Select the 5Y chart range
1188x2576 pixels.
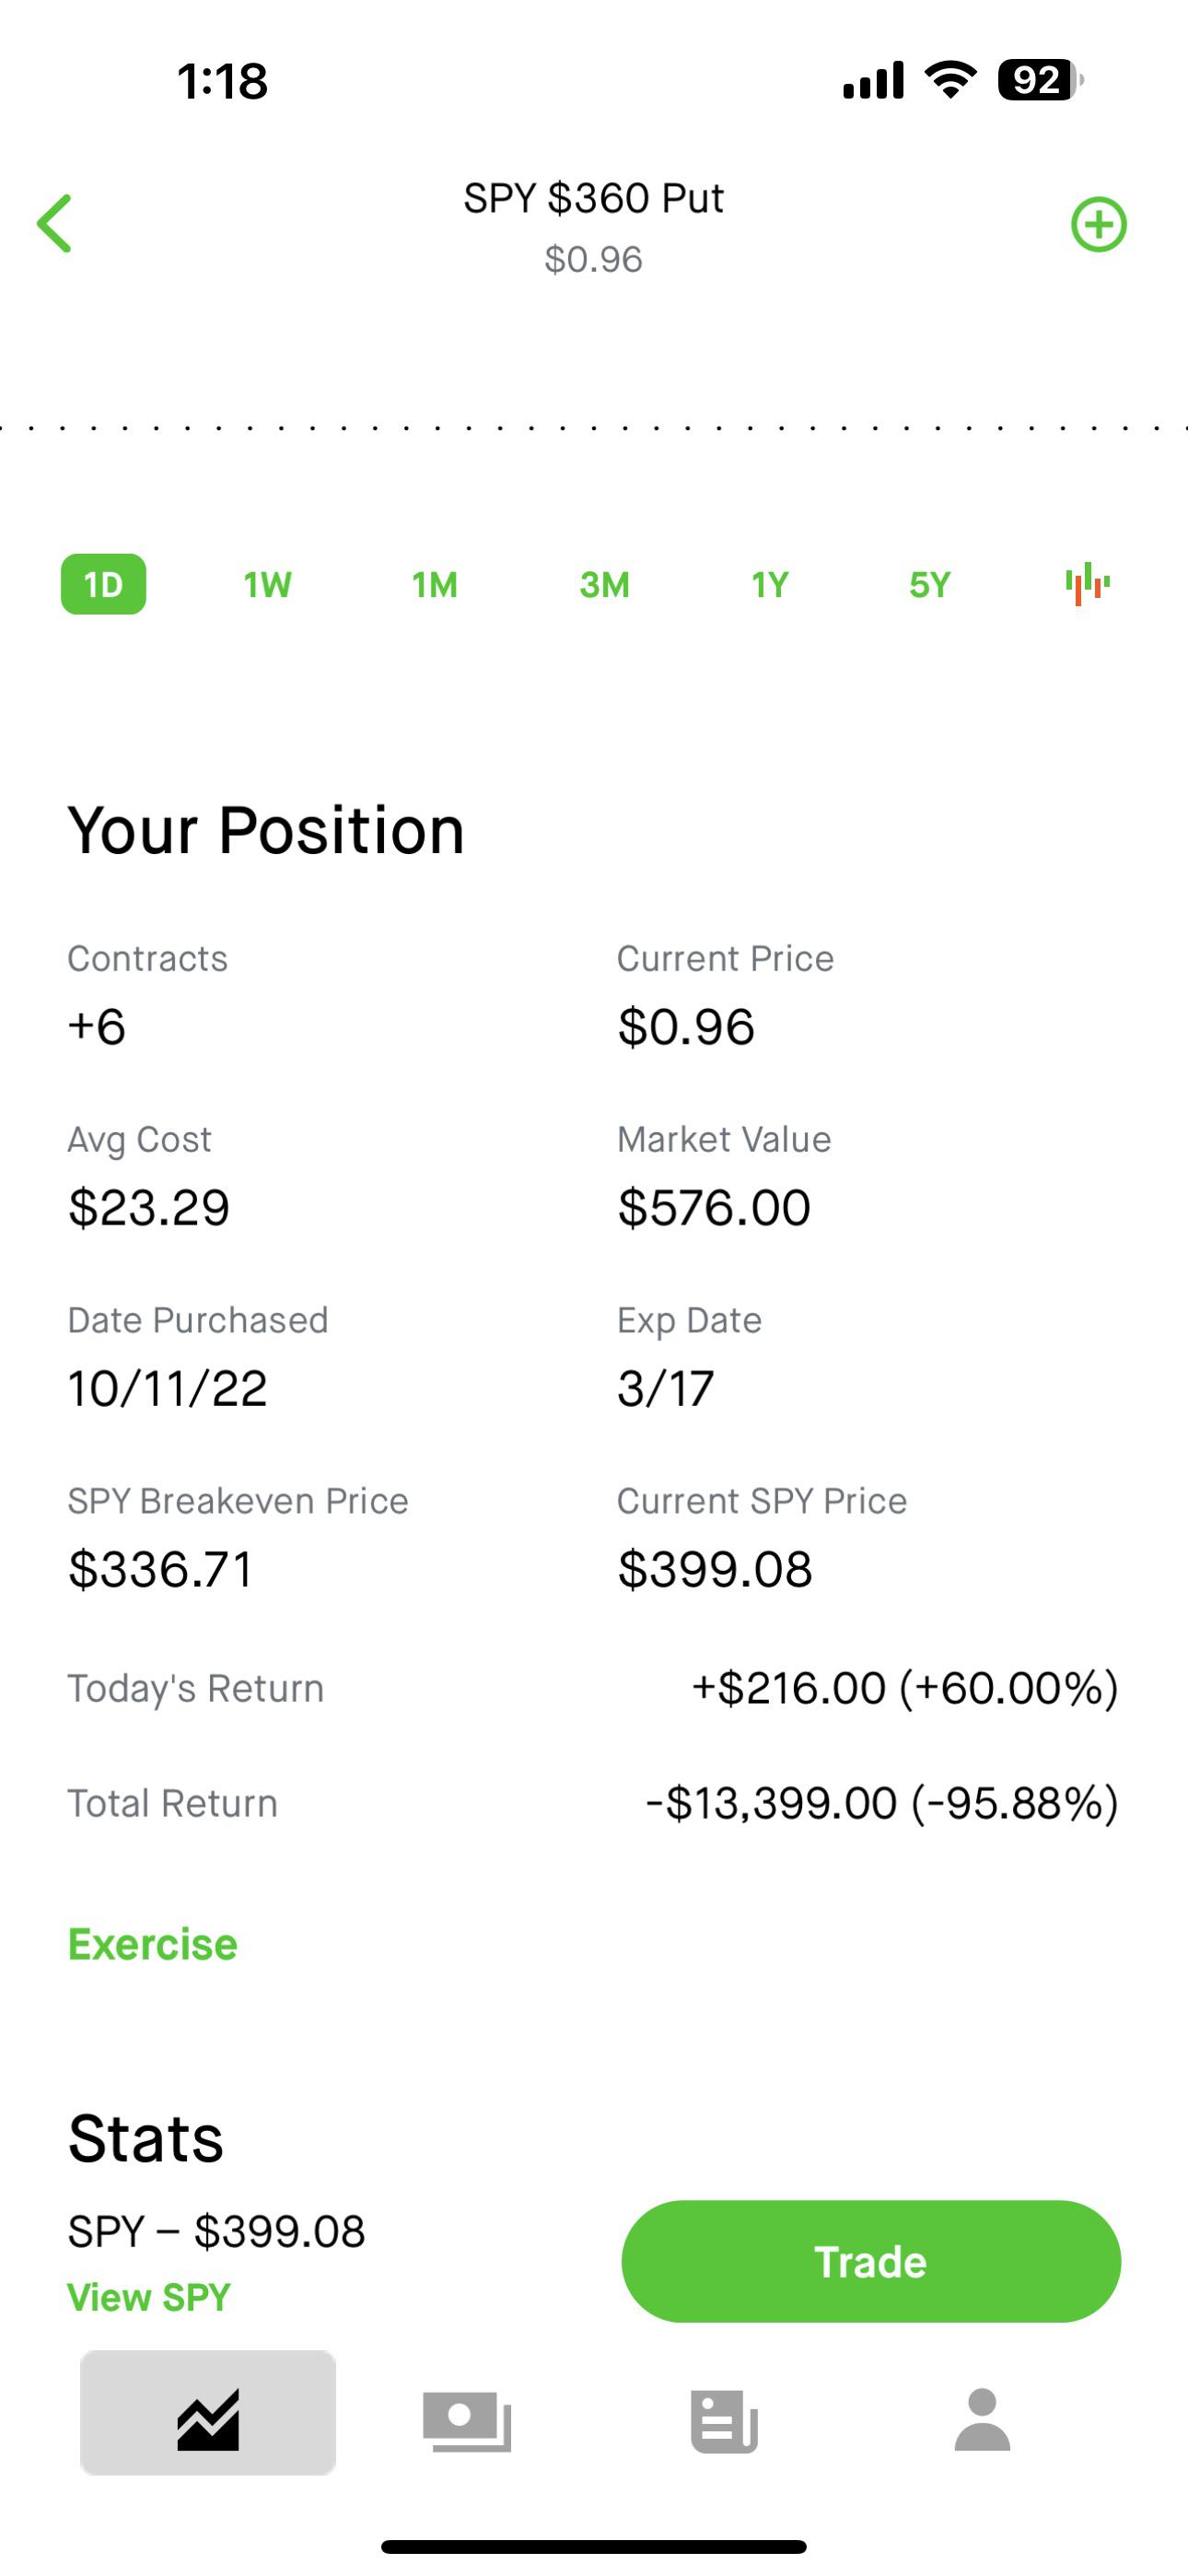[929, 584]
